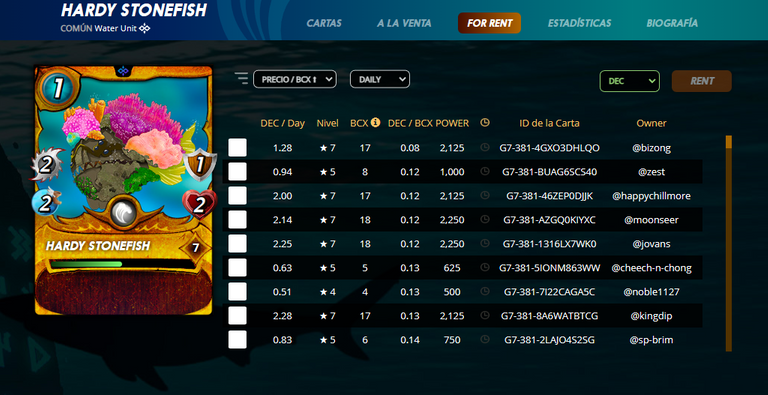Open owner @kingdip profile link
Image resolution: width=768 pixels, height=395 pixels.
[x=651, y=316]
